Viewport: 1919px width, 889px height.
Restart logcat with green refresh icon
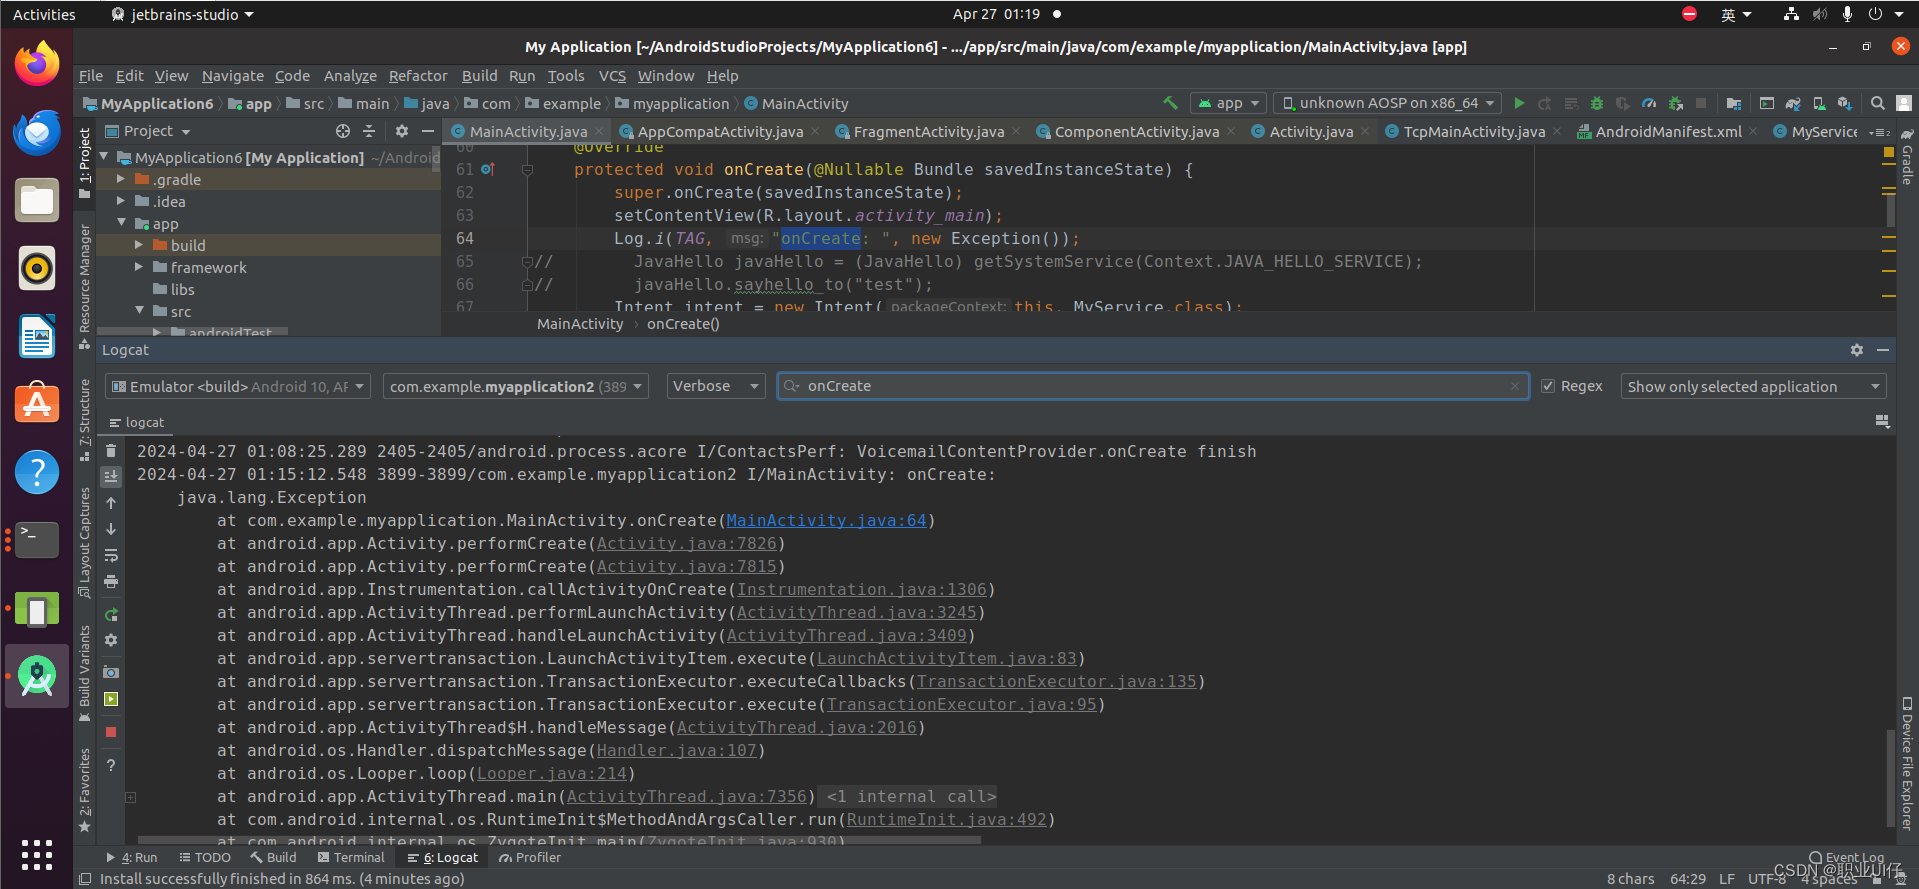pos(111,615)
